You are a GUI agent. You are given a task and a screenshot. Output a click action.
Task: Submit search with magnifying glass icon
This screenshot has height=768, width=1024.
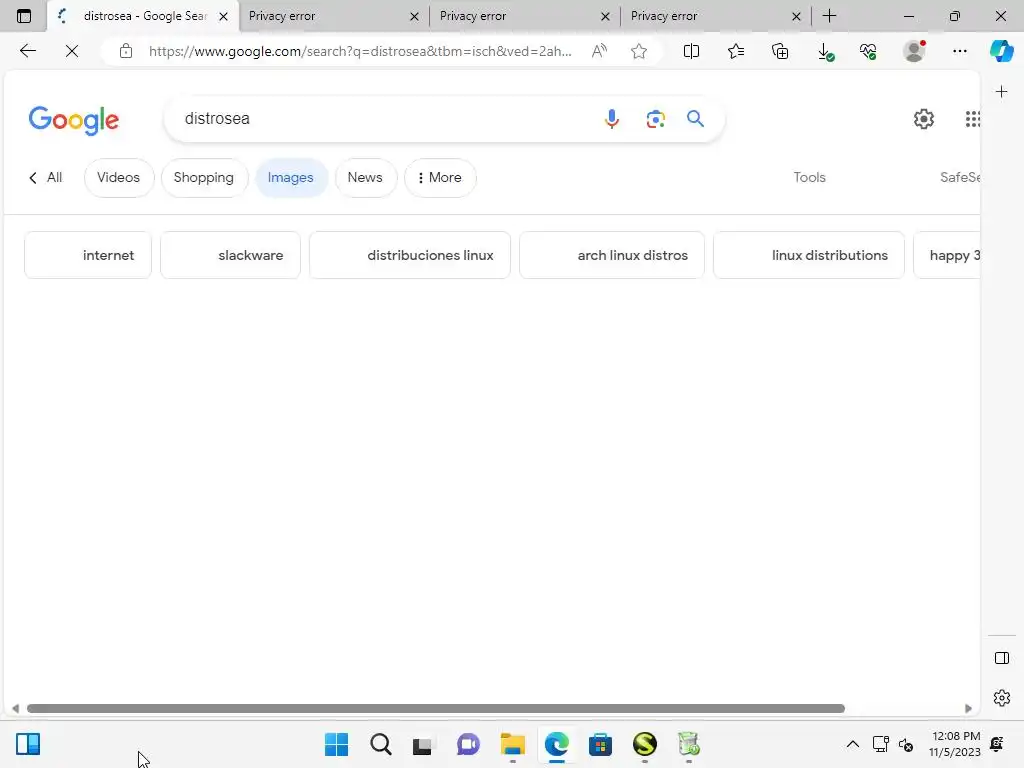point(695,119)
